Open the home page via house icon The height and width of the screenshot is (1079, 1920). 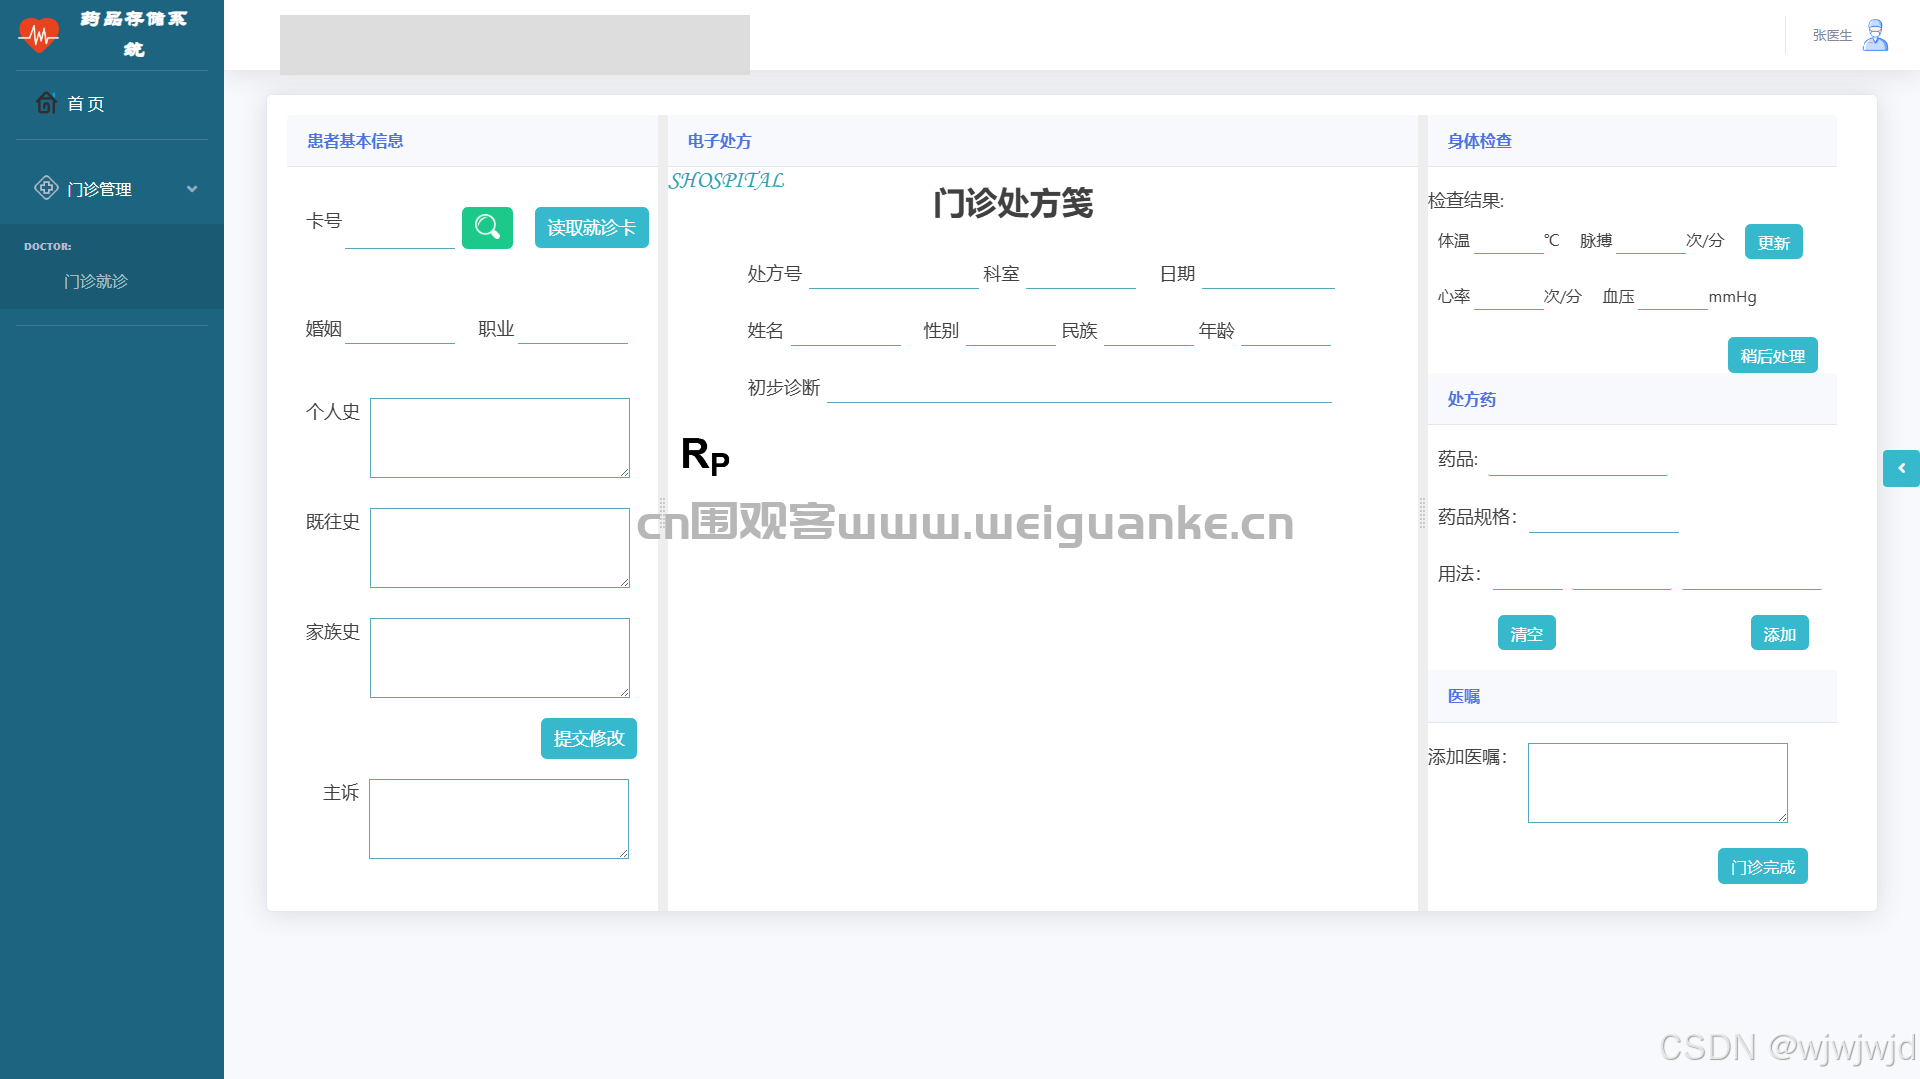(46, 103)
